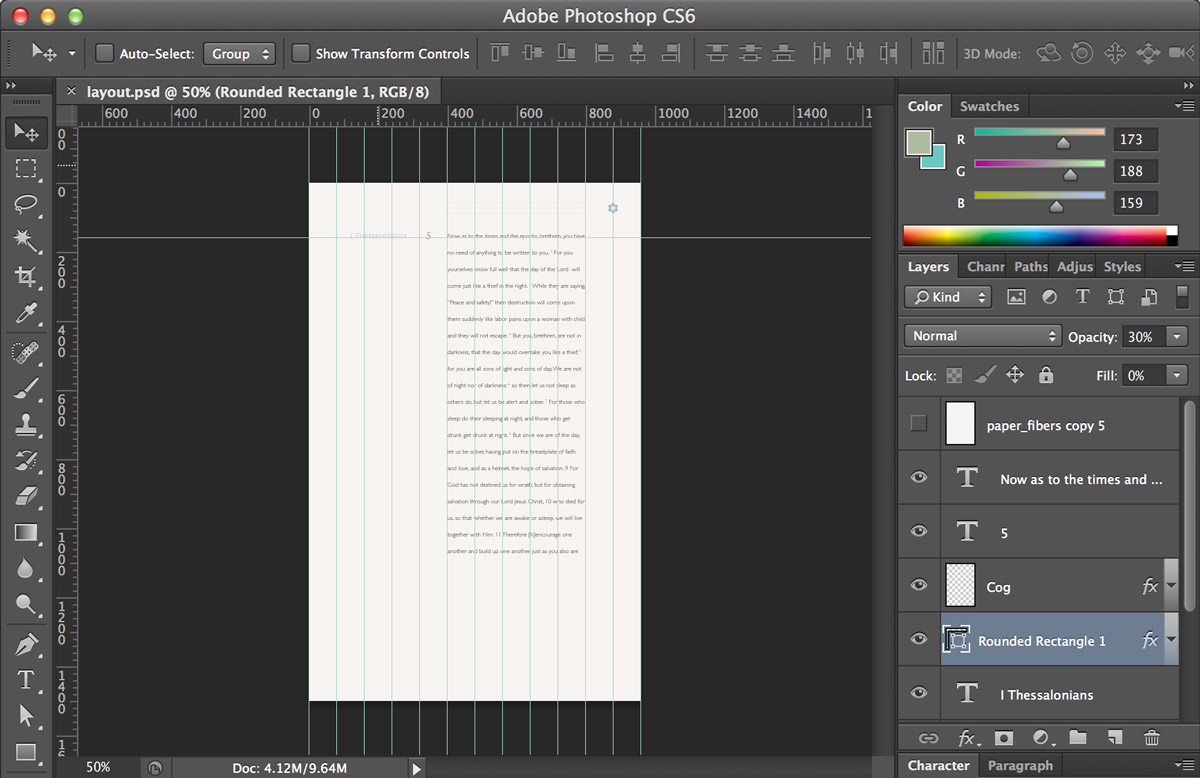Open the blend mode dropdown showing Normal
This screenshot has width=1200, height=778.
(981, 335)
